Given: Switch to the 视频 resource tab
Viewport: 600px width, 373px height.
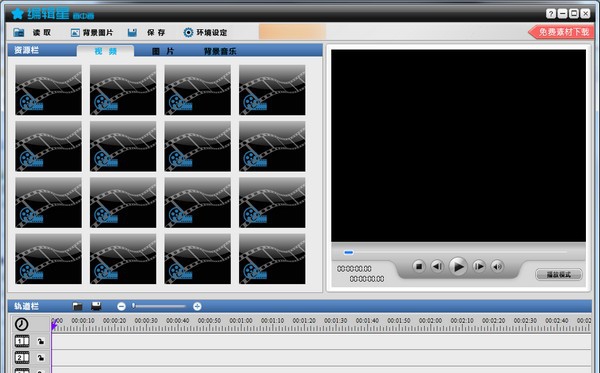Looking at the screenshot, I should [106, 51].
